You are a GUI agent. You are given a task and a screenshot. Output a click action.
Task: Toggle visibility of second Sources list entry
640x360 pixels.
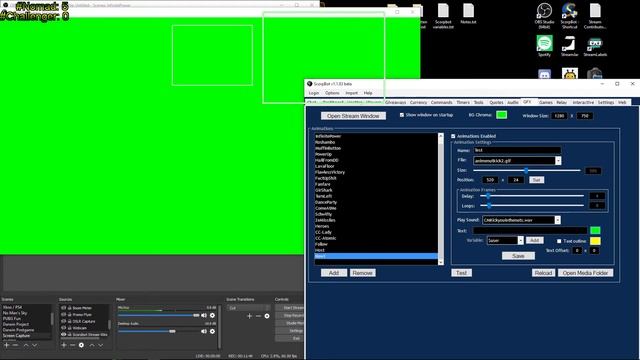(x=64, y=315)
